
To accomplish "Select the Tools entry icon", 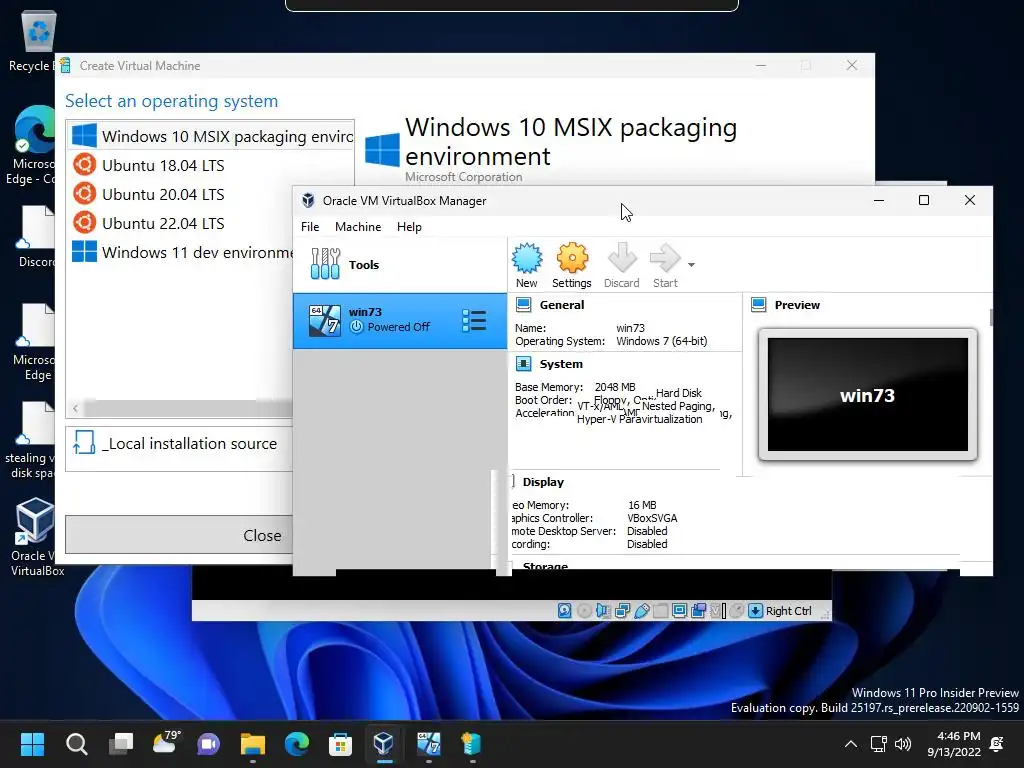I will [325, 264].
